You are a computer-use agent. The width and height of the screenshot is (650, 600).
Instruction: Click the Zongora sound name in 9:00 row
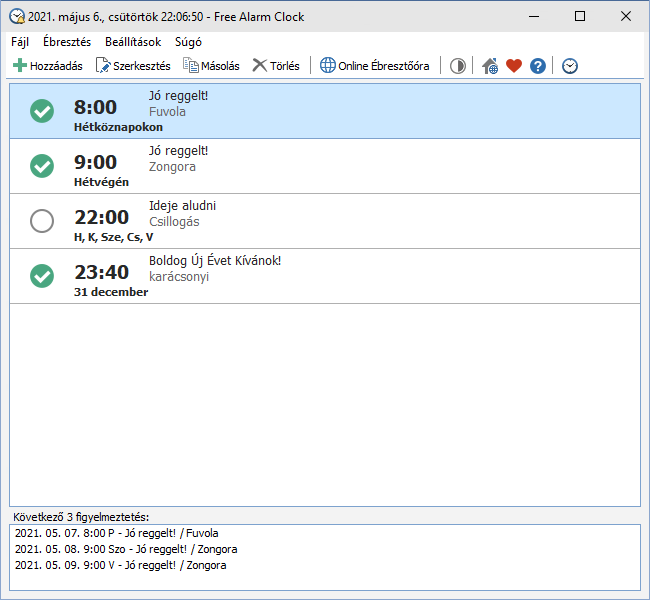tap(172, 167)
